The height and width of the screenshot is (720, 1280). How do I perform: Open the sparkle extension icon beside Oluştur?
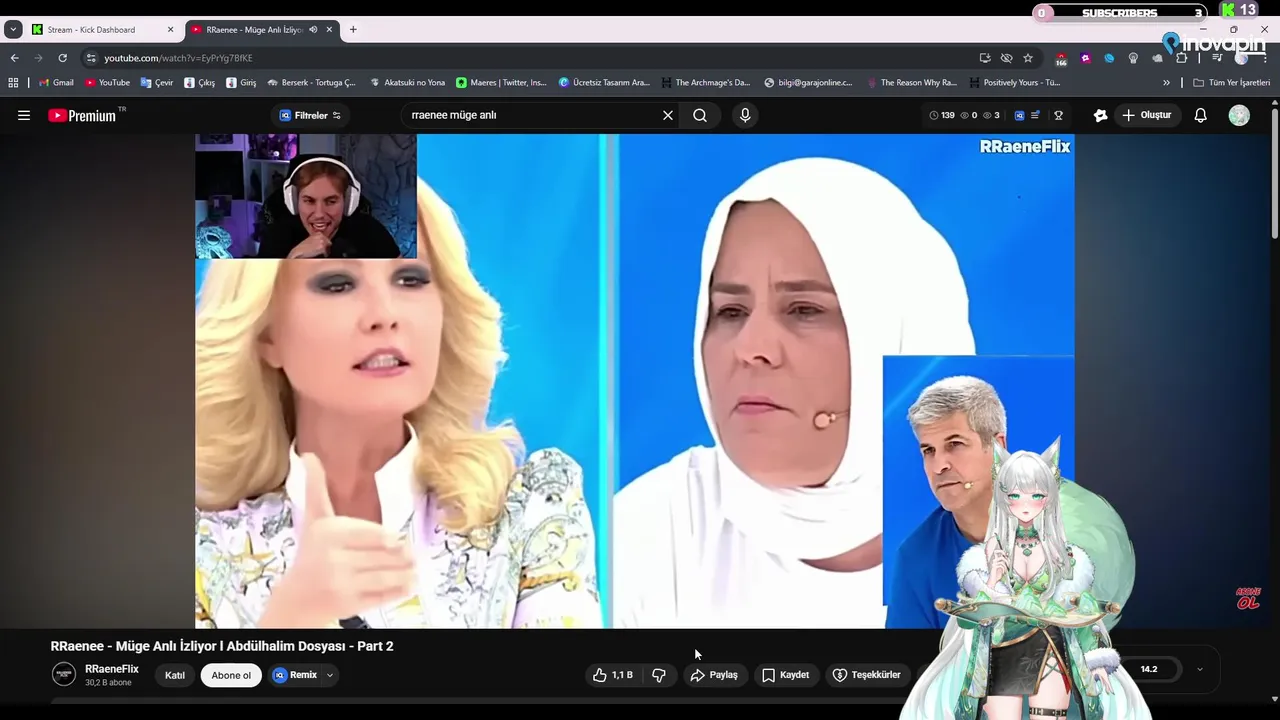pyautogui.click(x=1100, y=115)
